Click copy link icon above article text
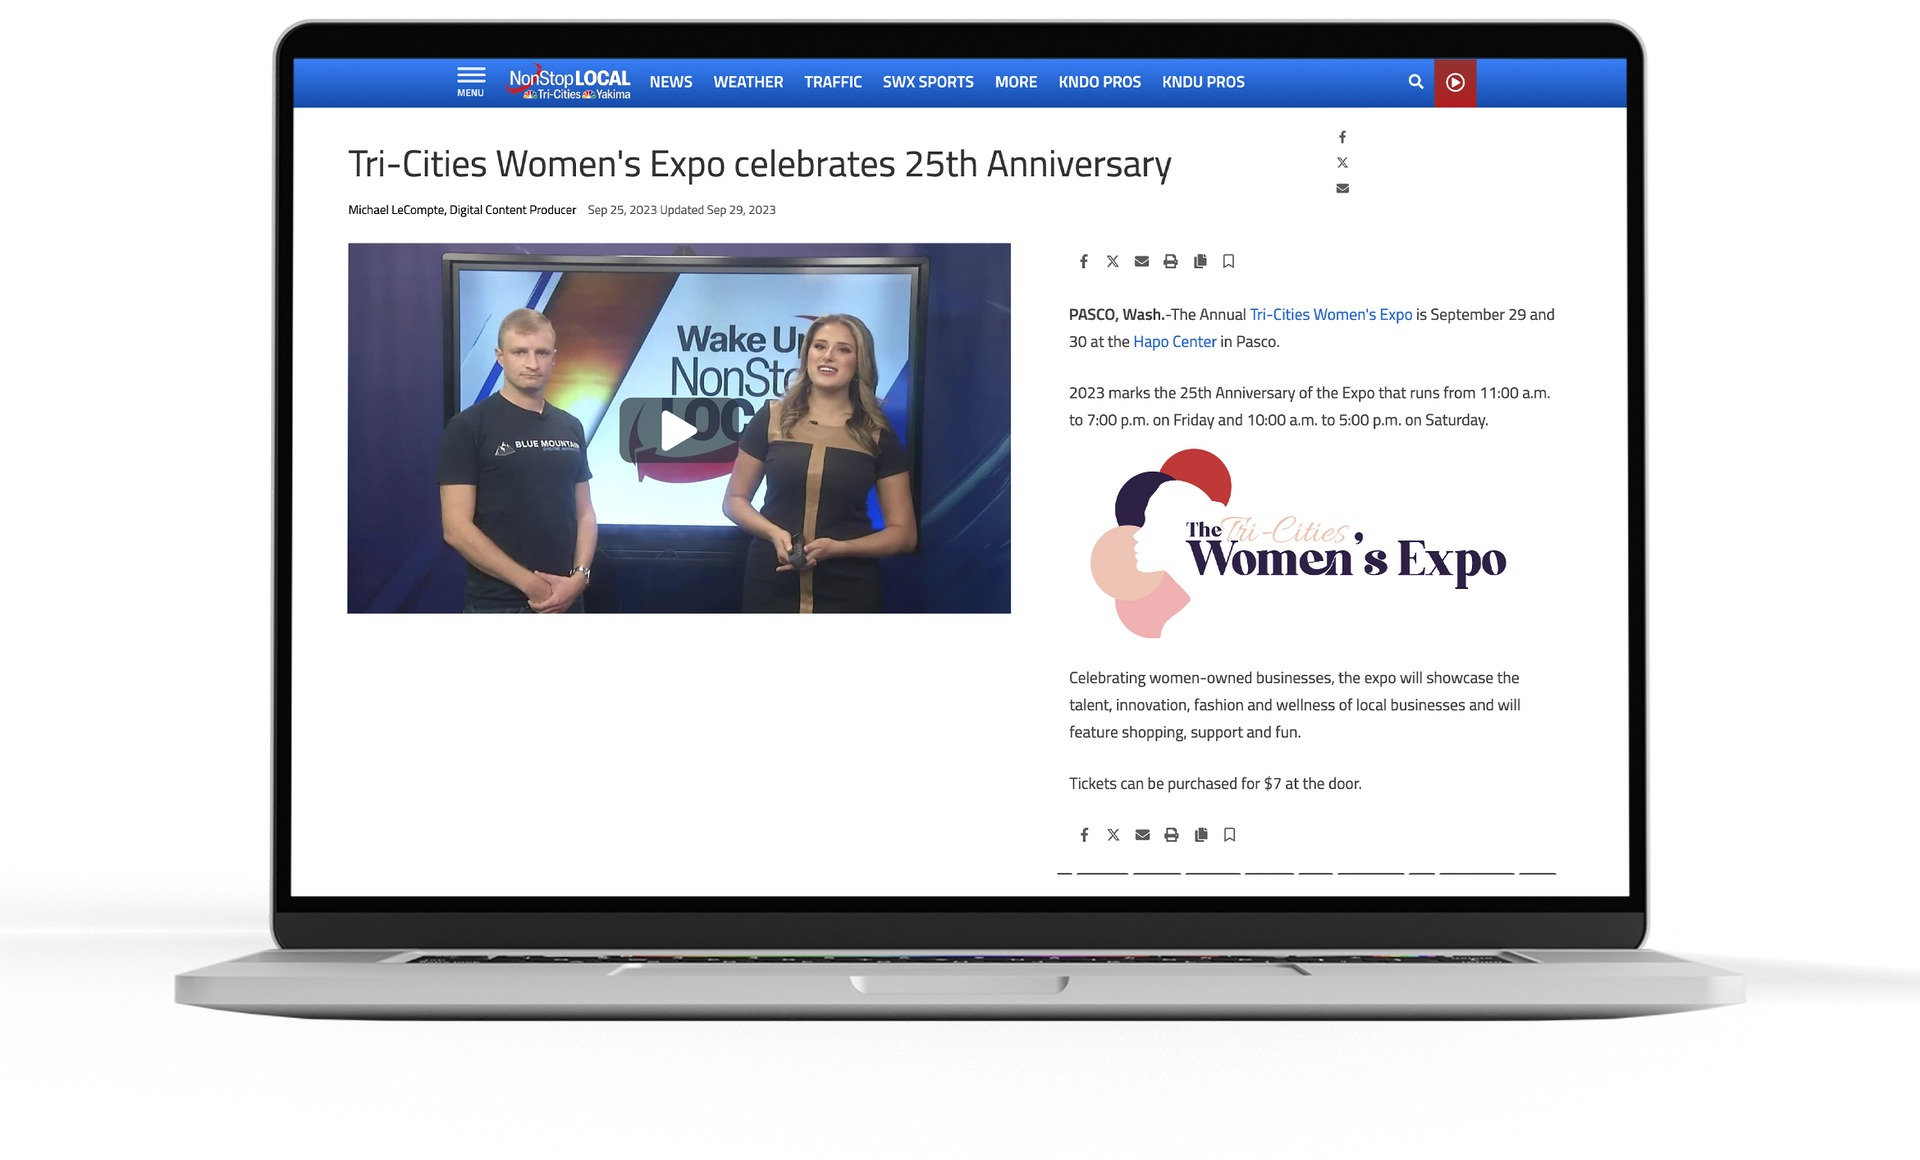The height and width of the screenshot is (1160, 1920). pyautogui.click(x=1200, y=261)
